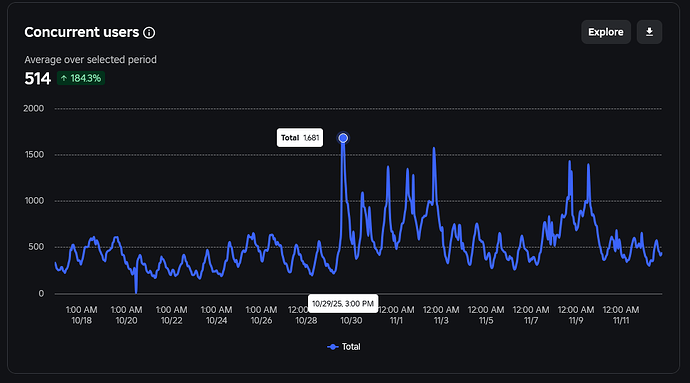This screenshot has height=383, width=690.
Task: Click the 184.3% increase badge
Action: click(x=81, y=78)
